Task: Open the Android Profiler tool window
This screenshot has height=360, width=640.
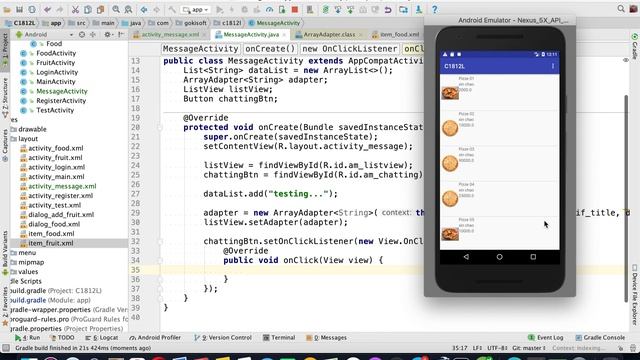Action: point(155,338)
